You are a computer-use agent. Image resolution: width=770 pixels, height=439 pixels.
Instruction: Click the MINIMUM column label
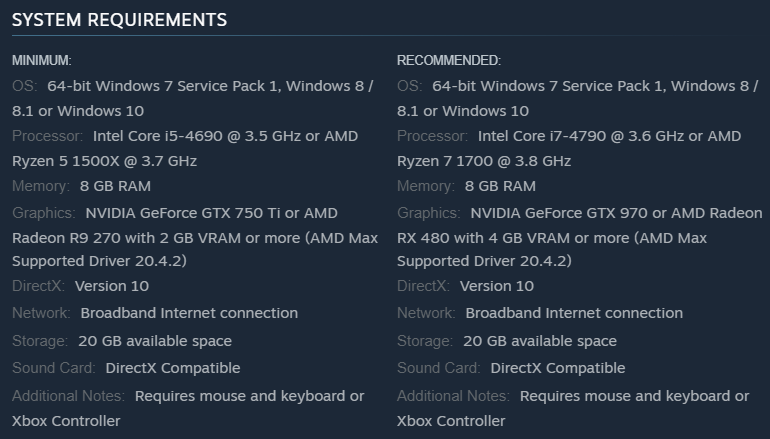41,61
